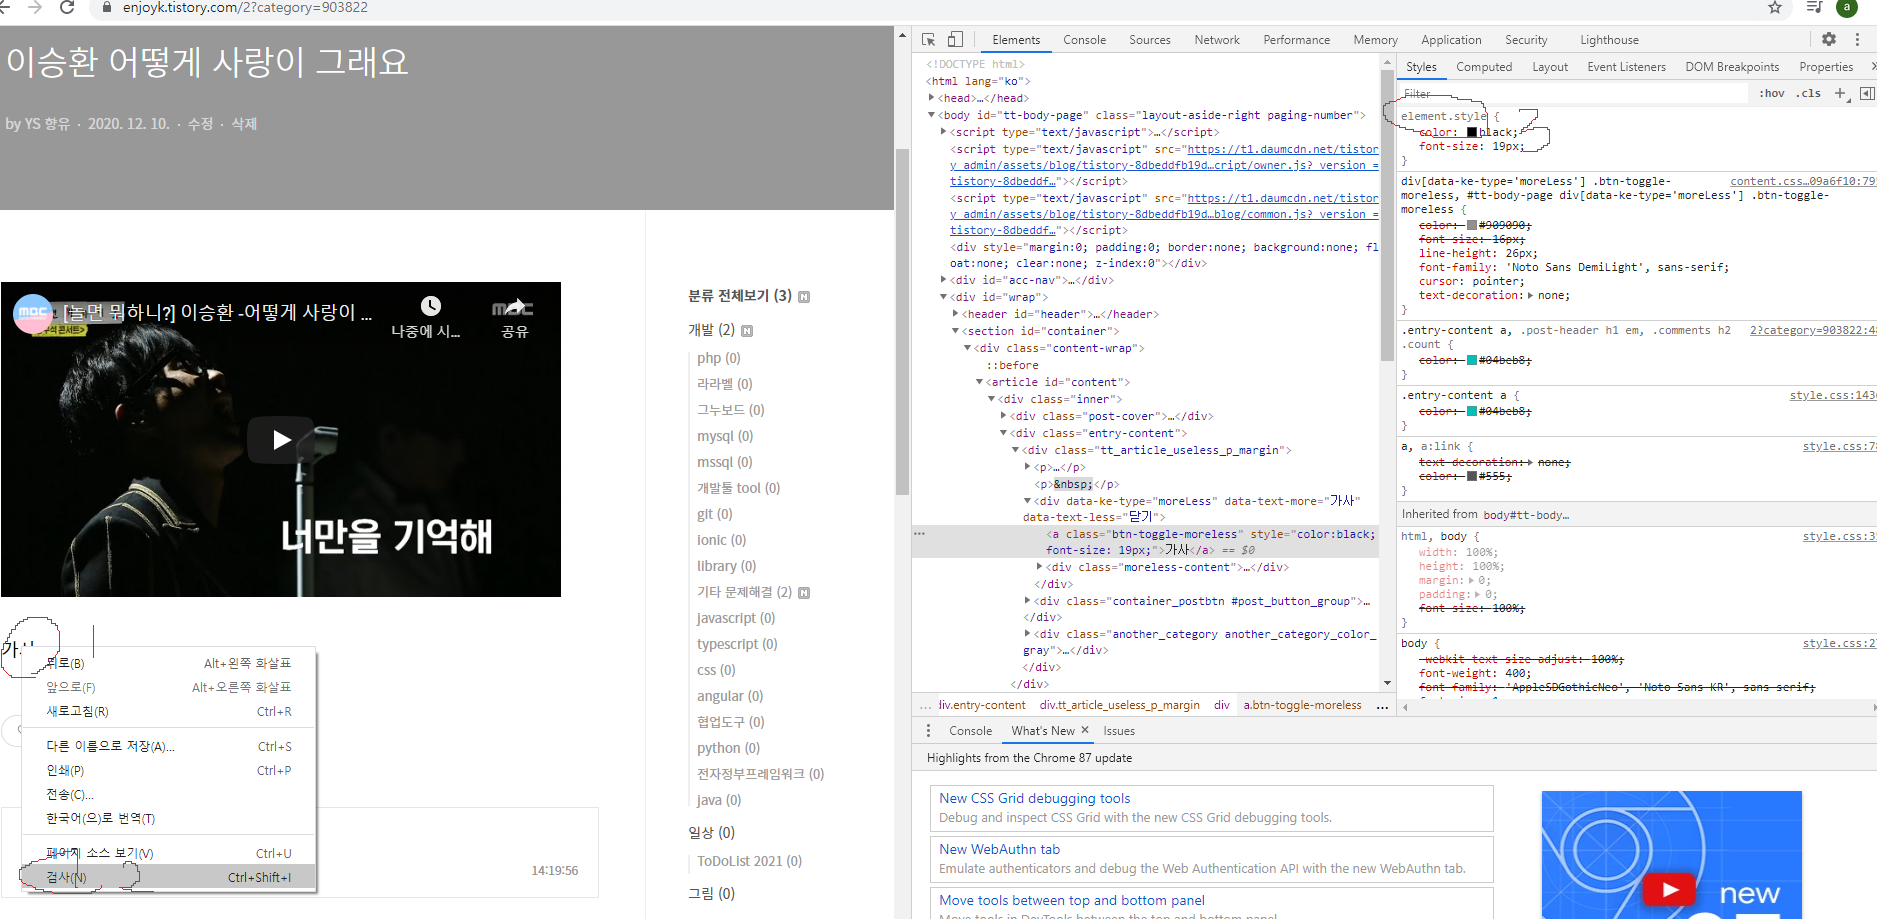Open the mysql category link
The width and height of the screenshot is (1877, 919).
click(725, 436)
